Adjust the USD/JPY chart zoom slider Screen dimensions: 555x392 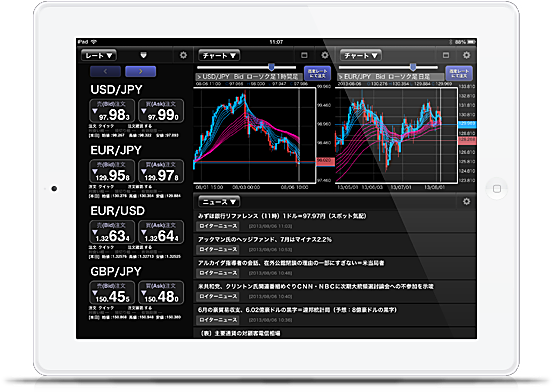[271, 67]
